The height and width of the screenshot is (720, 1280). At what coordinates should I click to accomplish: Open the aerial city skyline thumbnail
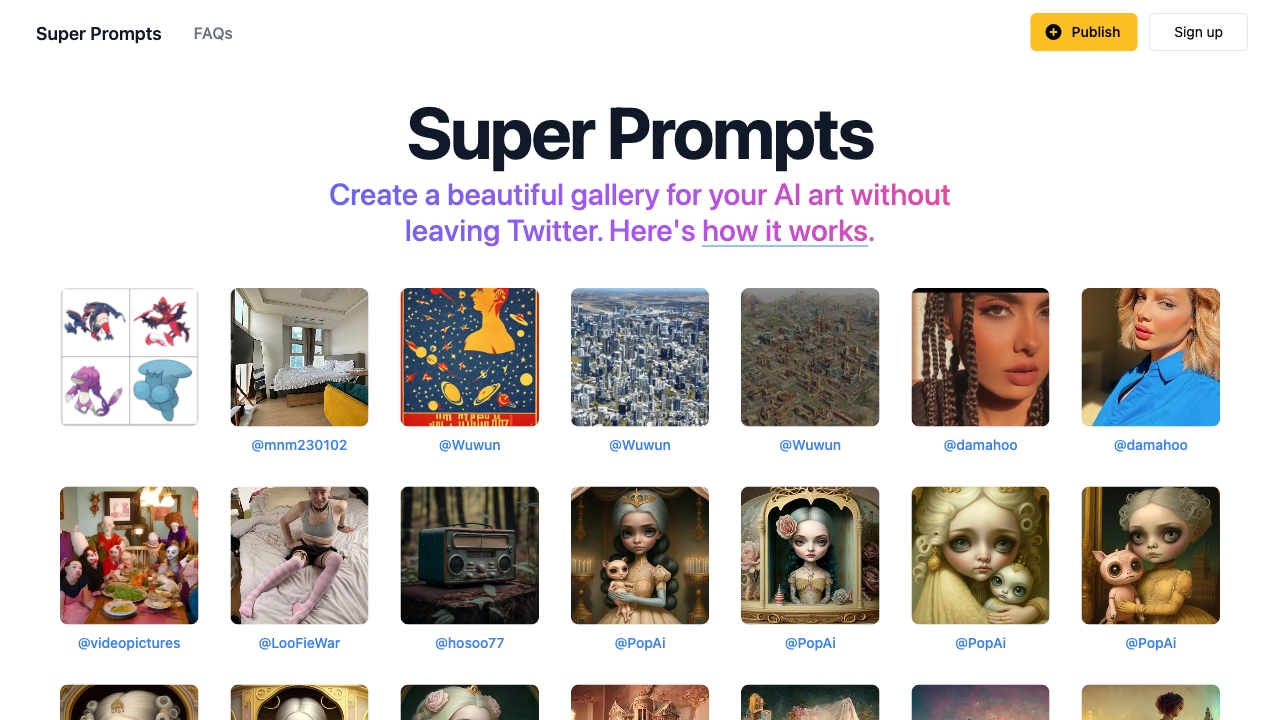pyautogui.click(x=639, y=357)
